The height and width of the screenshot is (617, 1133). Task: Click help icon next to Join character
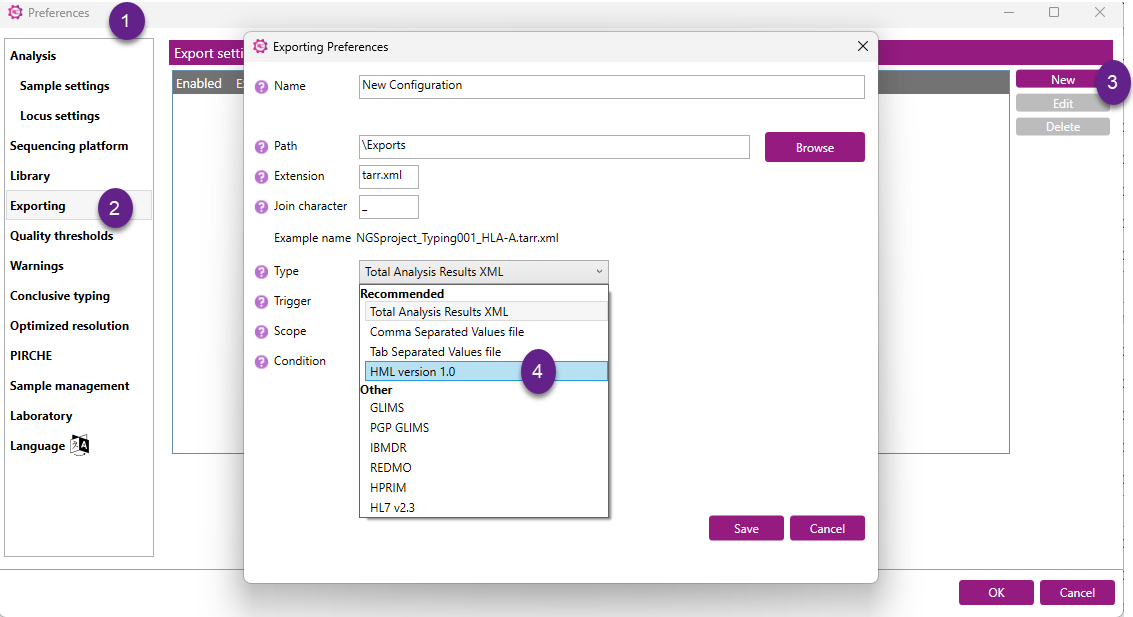point(262,207)
